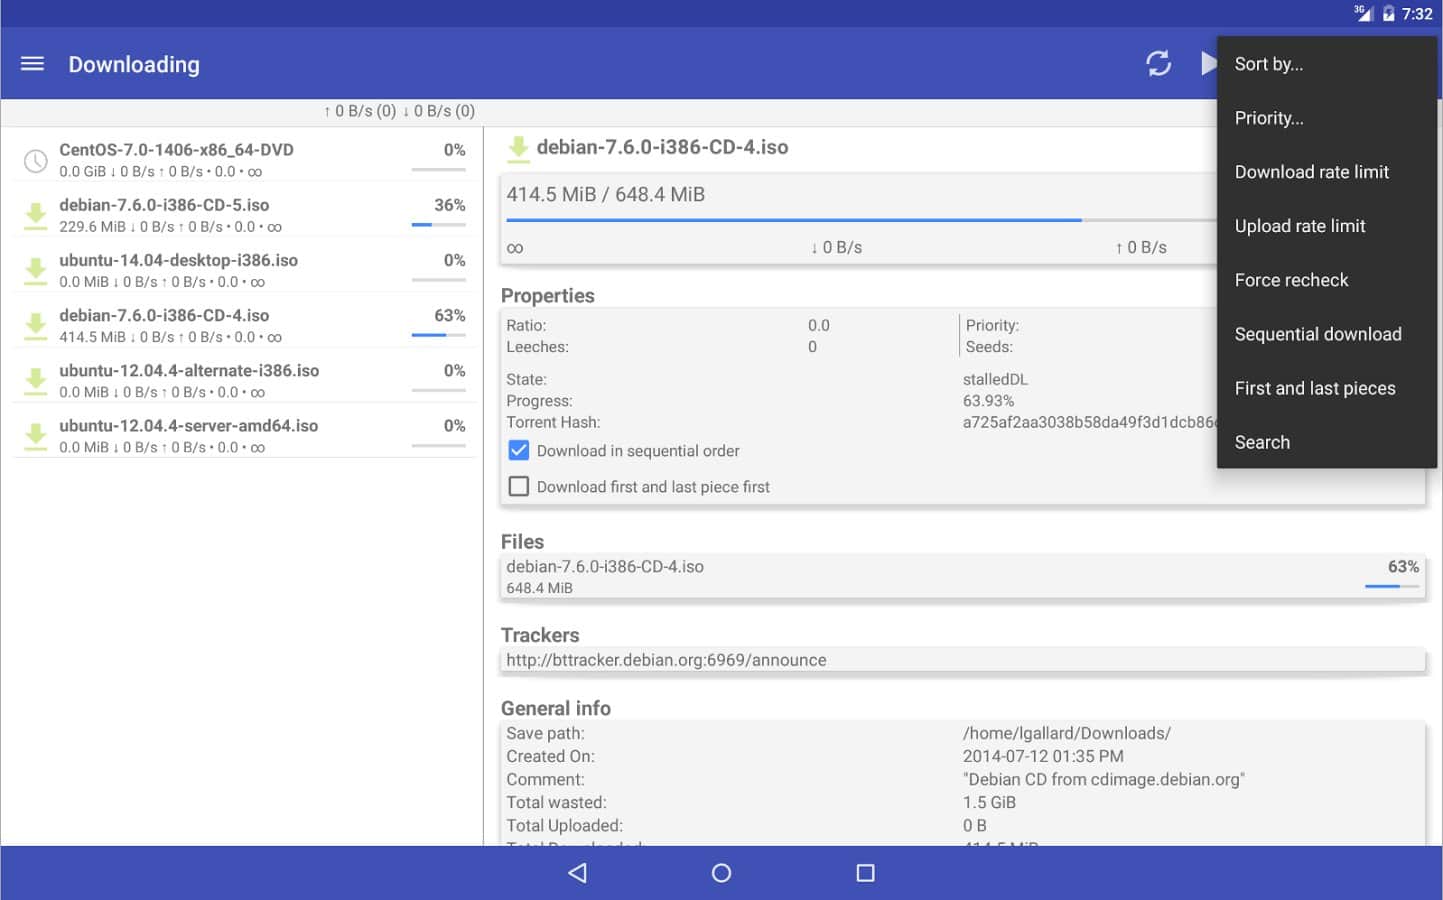The image size is (1443, 900).
Task: Tap the Android home circle button
Action: [x=721, y=873]
